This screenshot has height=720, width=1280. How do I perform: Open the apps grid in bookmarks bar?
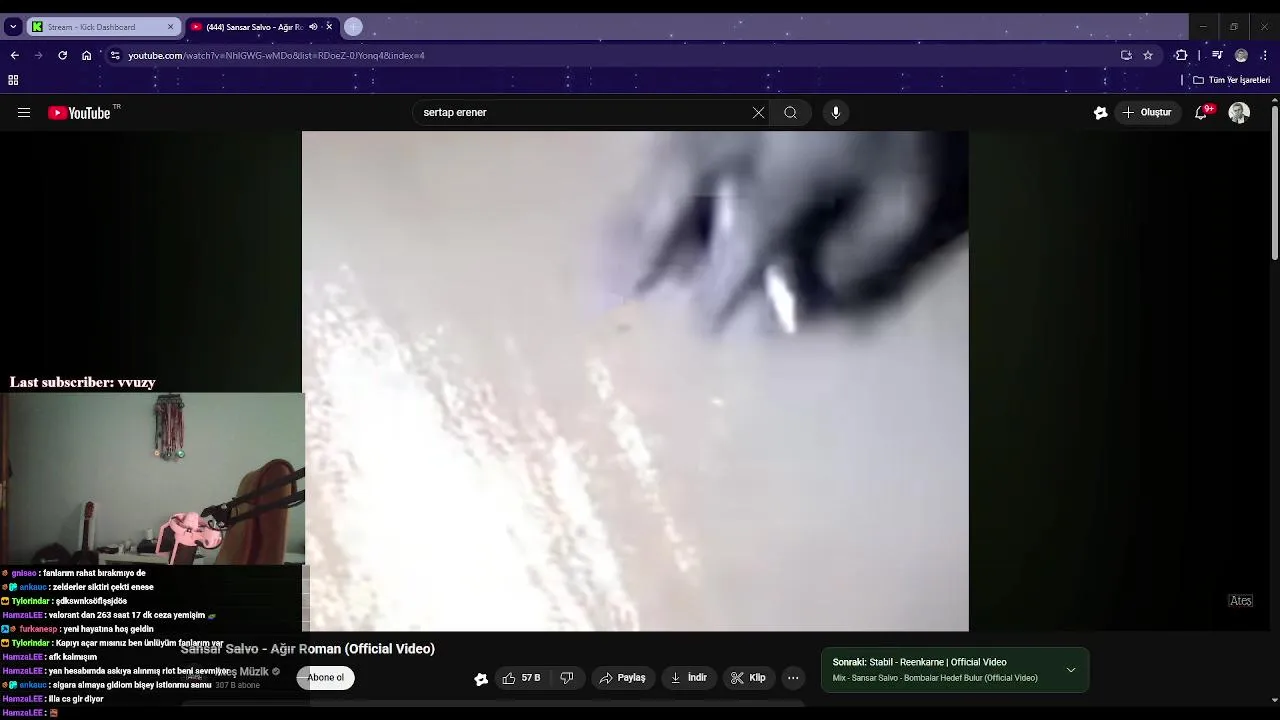13,80
